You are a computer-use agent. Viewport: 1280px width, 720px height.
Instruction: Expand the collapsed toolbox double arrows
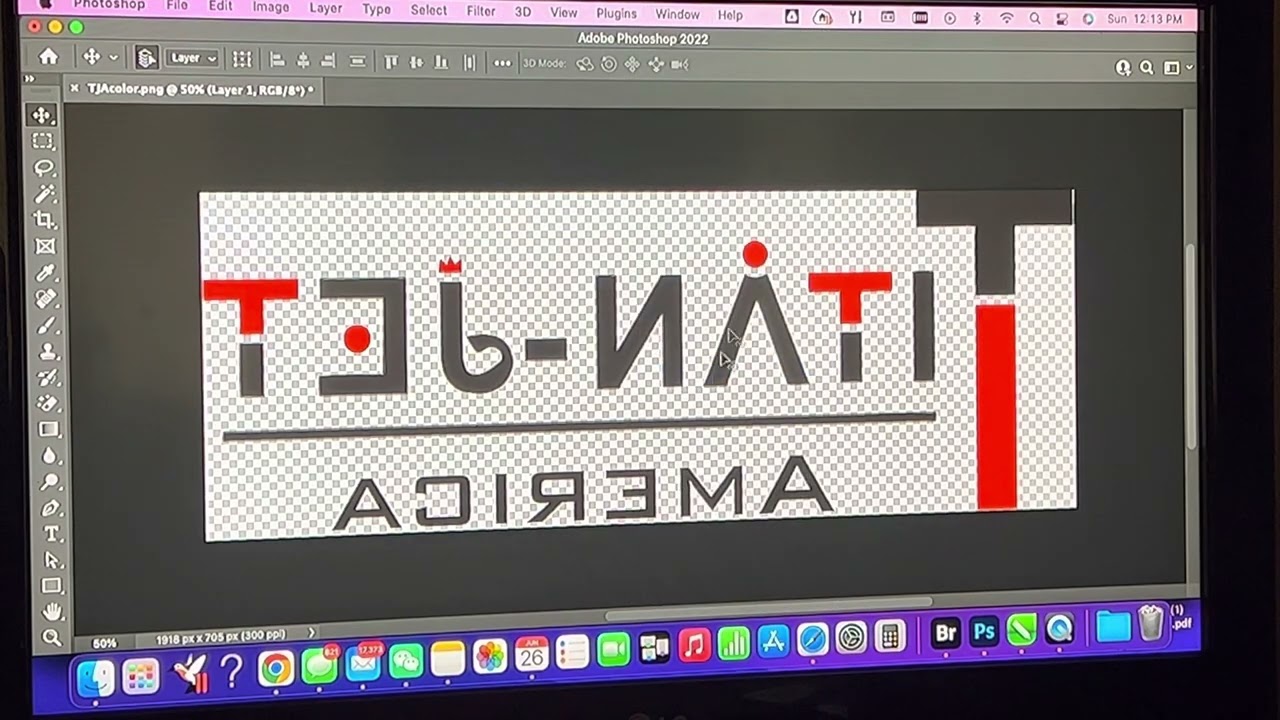coord(30,79)
